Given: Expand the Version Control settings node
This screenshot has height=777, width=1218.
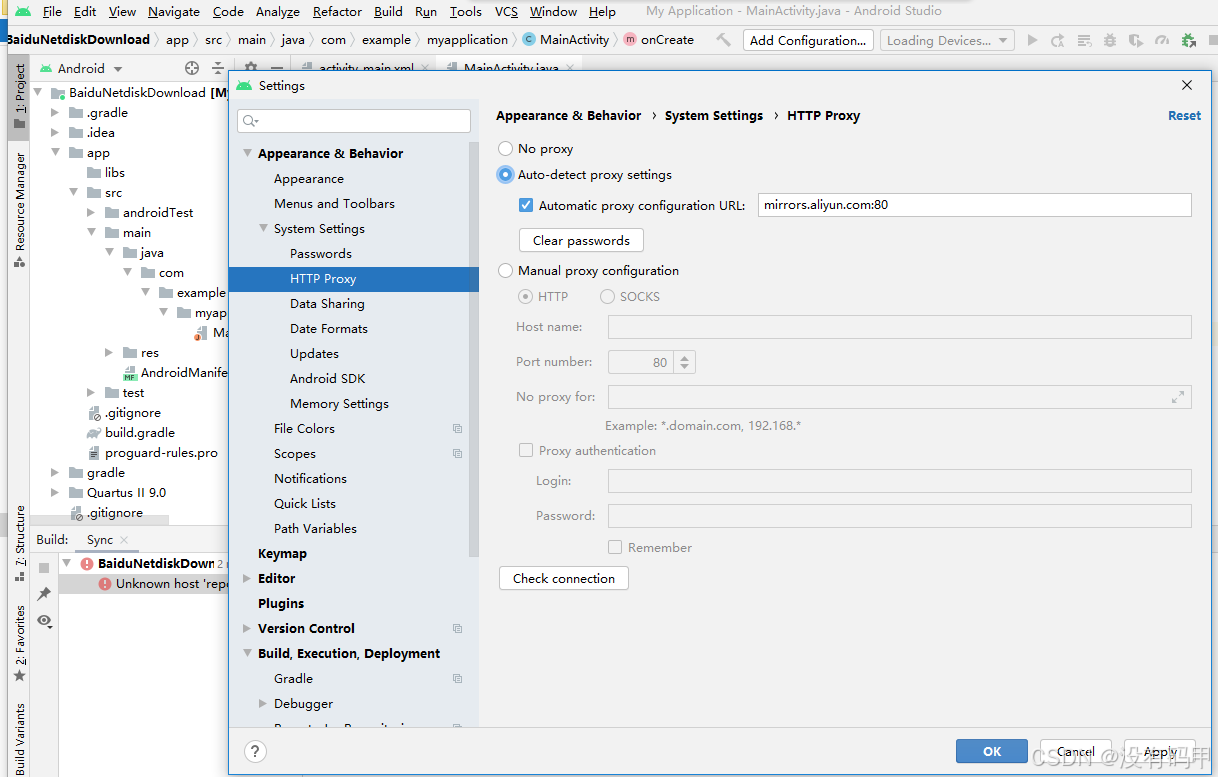Looking at the screenshot, I should point(247,629).
